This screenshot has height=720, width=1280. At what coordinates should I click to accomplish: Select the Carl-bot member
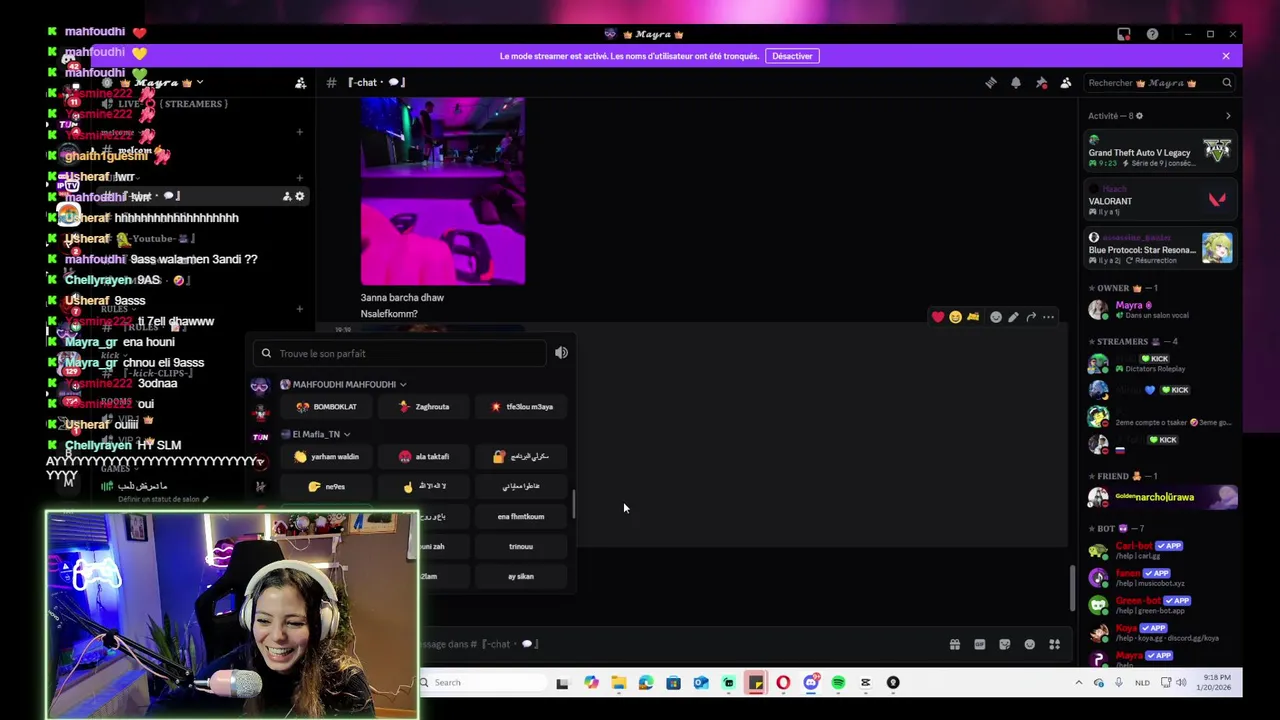(1161, 550)
